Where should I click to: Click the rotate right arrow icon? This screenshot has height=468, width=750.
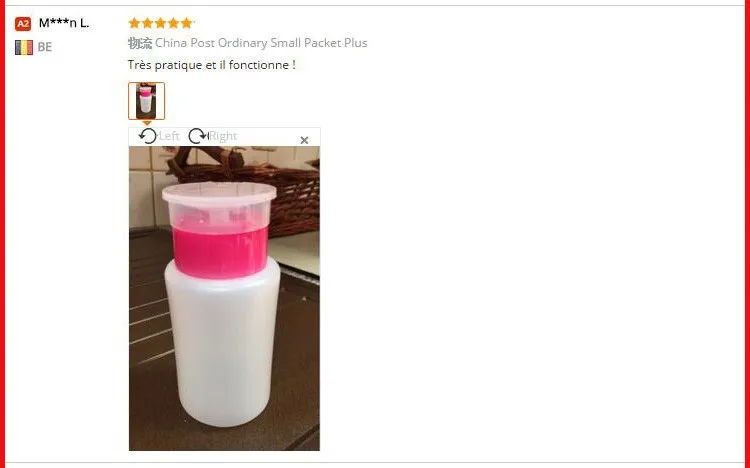pyautogui.click(x=198, y=136)
